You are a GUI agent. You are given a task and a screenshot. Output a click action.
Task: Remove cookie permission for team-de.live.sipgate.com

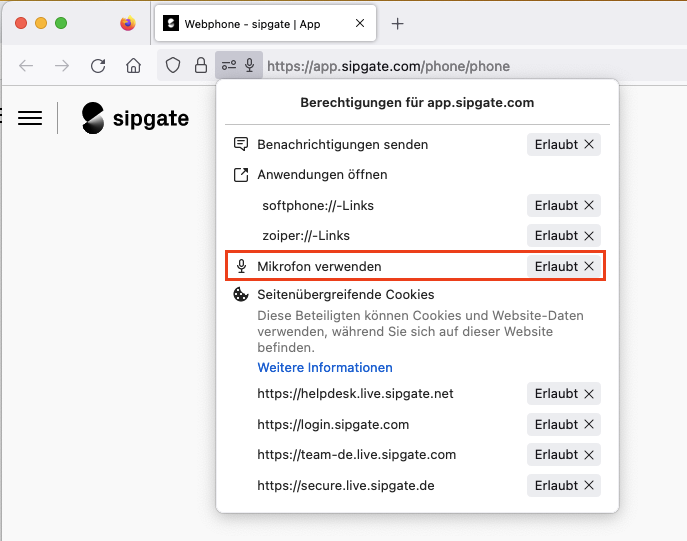(589, 454)
